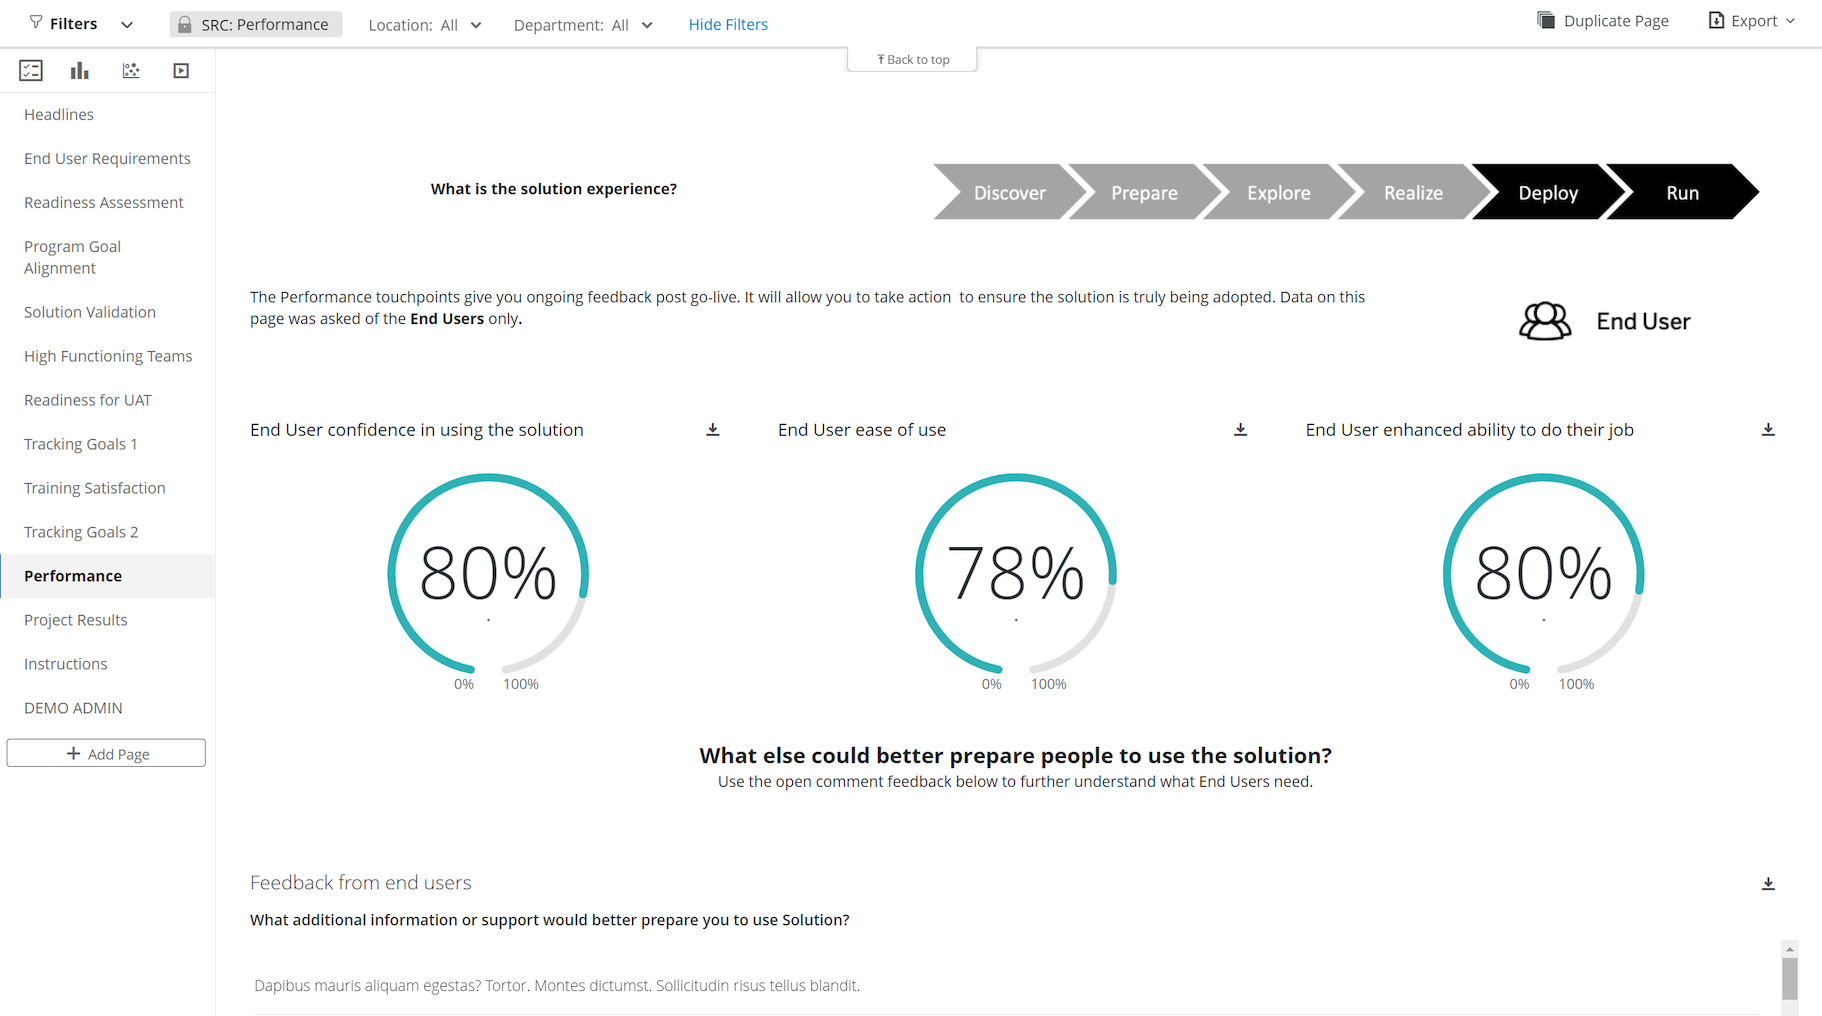The width and height of the screenshot is (1822, 1016).
Task: Open the checklist view icon in sidebar
Action: [x=31, y=71]
